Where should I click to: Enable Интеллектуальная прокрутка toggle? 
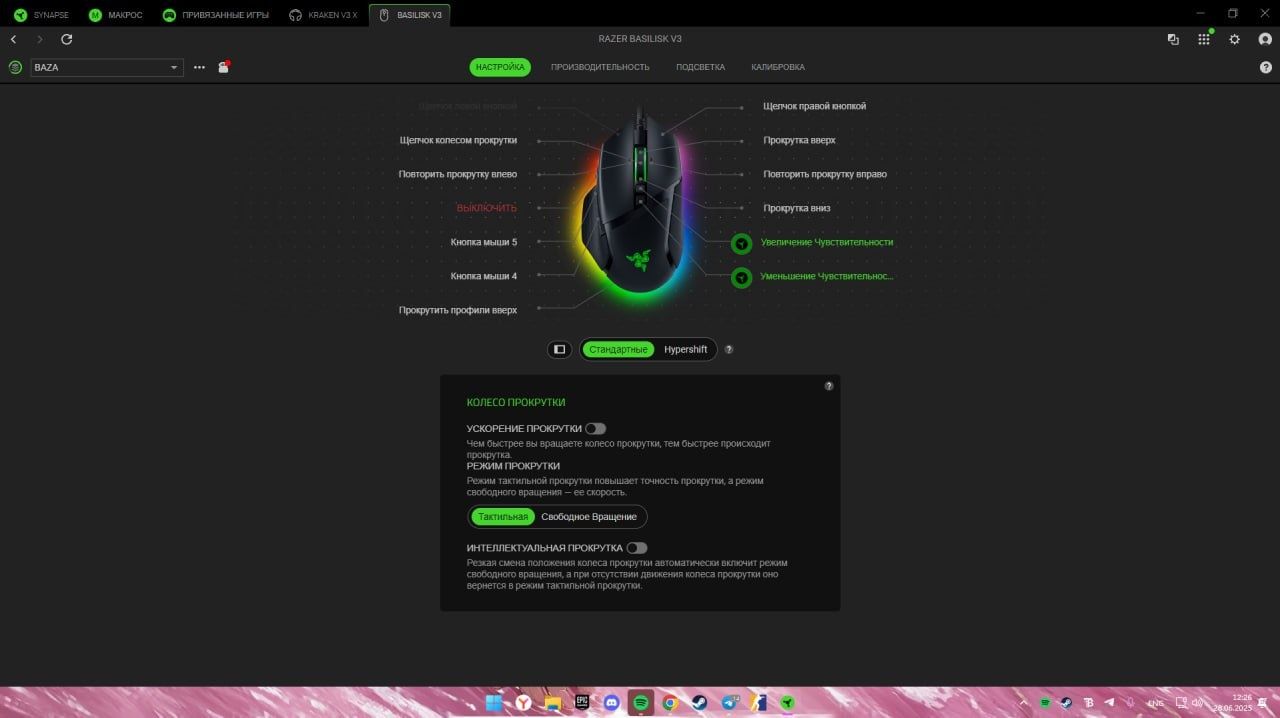pos(637,548)
